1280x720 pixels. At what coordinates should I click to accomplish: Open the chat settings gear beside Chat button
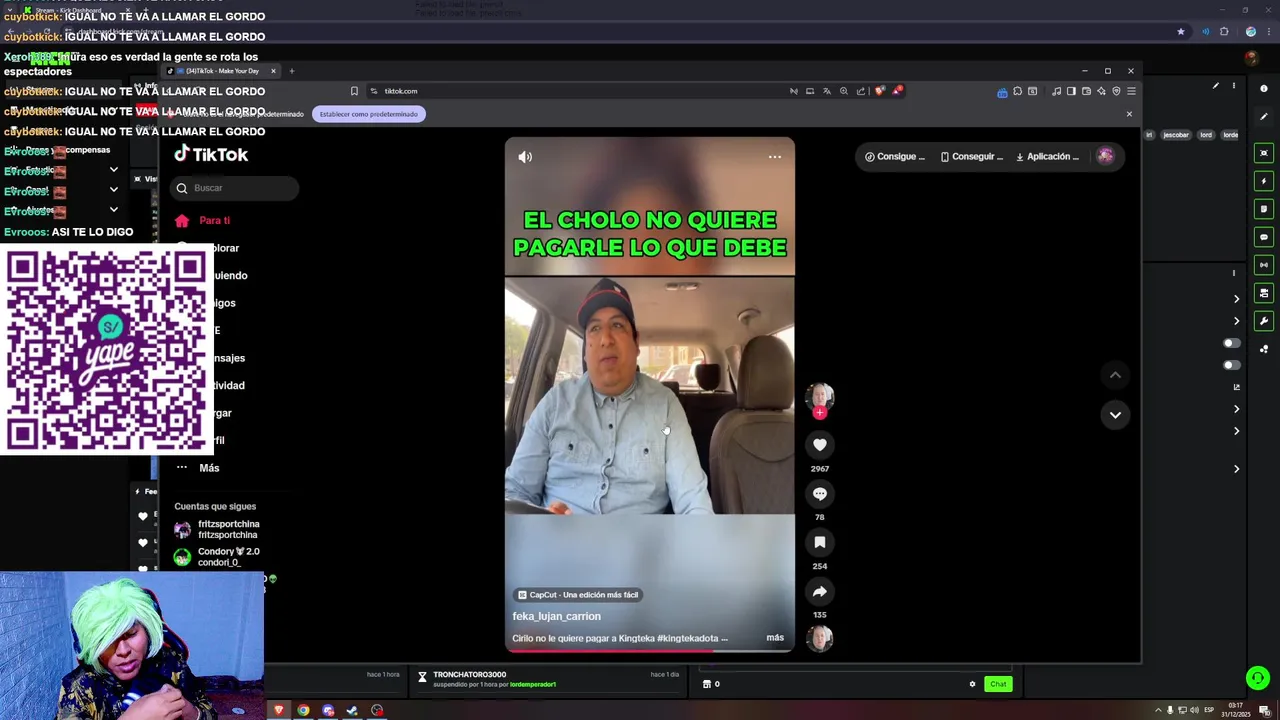[x=972, y=684]
